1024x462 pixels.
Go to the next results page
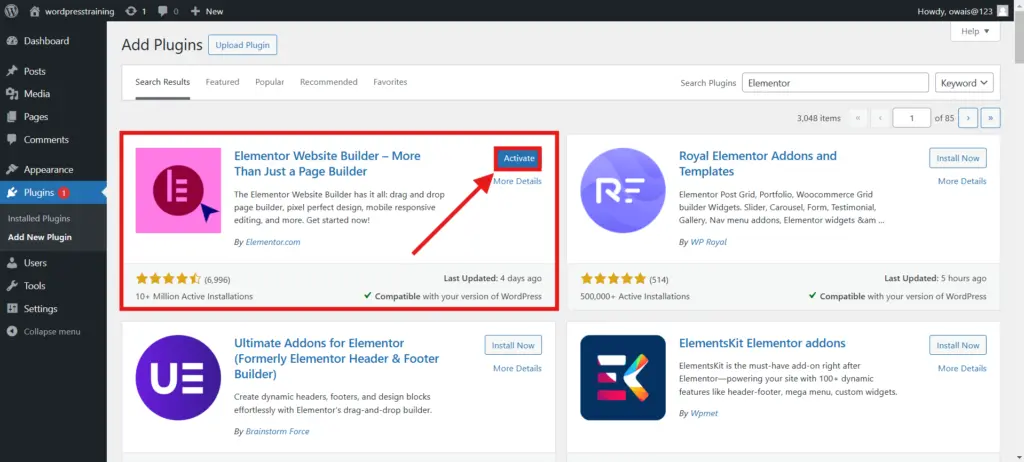pyautogui.click(x=968, y=118)
